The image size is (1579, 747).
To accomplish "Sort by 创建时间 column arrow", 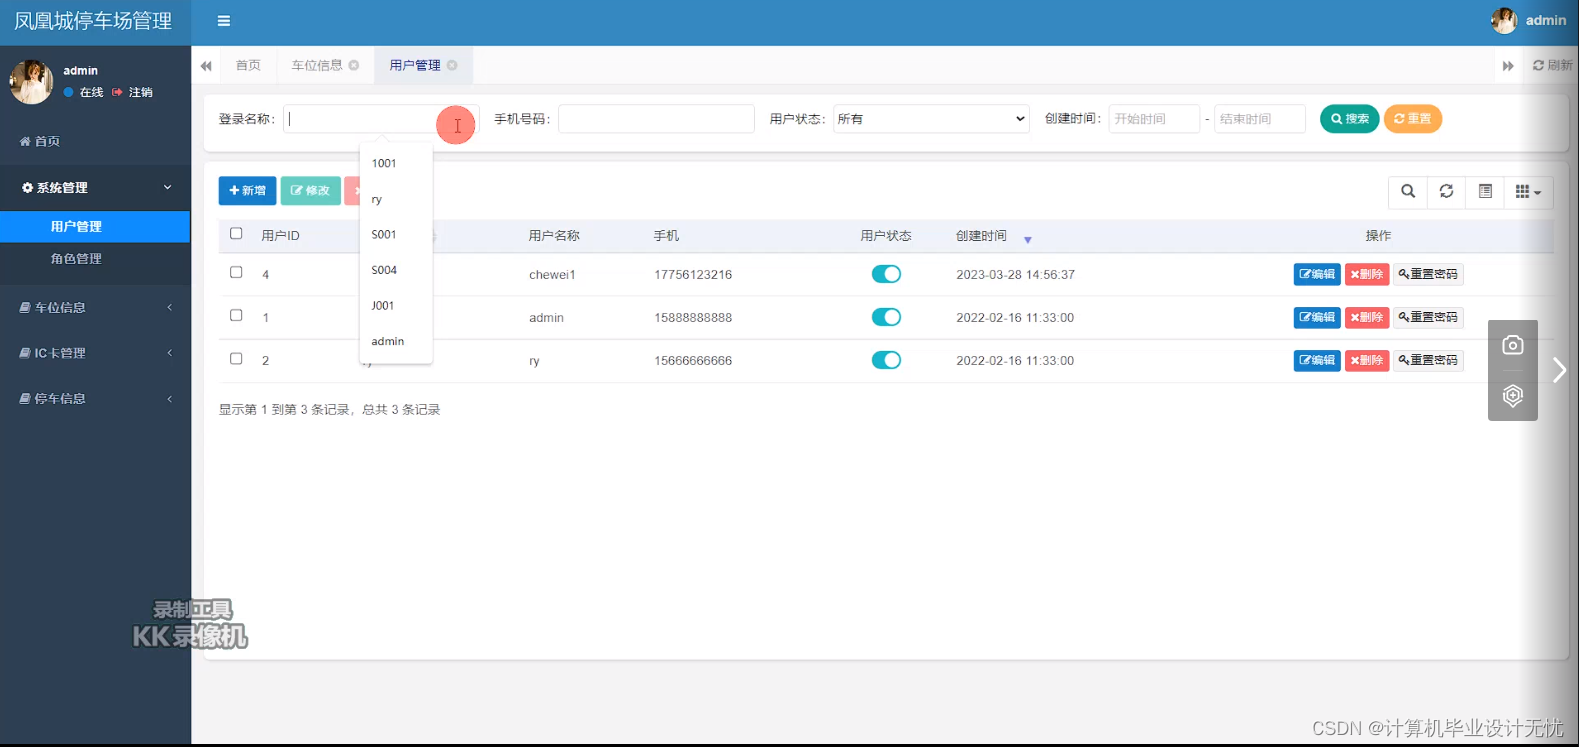I will coord(1027,240).
